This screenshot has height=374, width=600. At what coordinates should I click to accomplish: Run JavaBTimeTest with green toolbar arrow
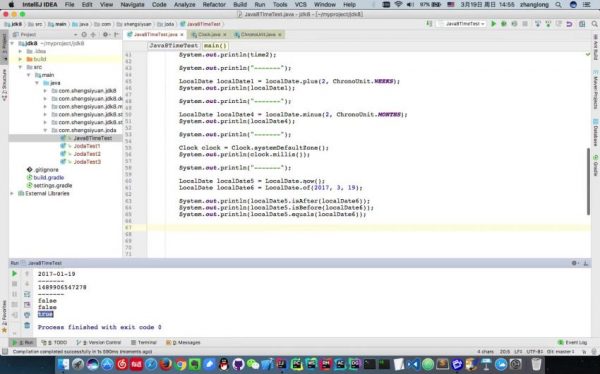pos(494,24)
